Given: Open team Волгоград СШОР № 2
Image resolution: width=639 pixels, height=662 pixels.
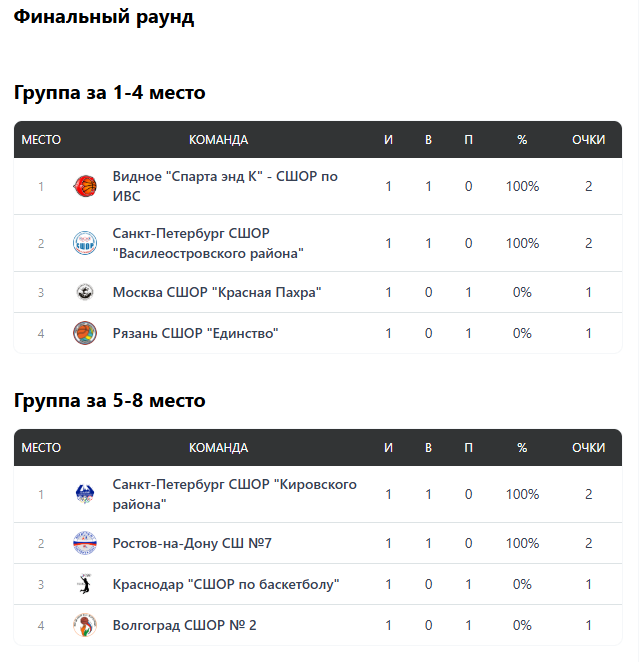Looking at the screenshot, I should [x=184, y=625].
